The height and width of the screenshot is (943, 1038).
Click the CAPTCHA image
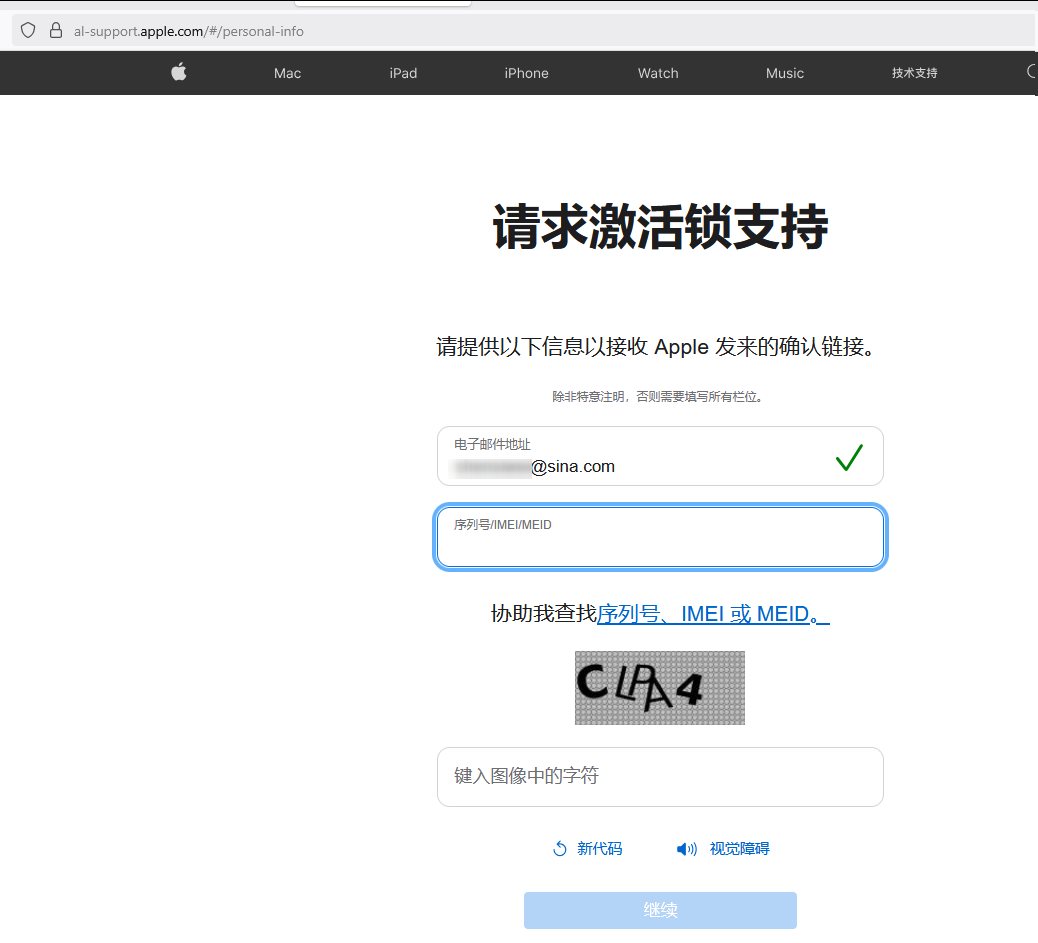(659, 688)
